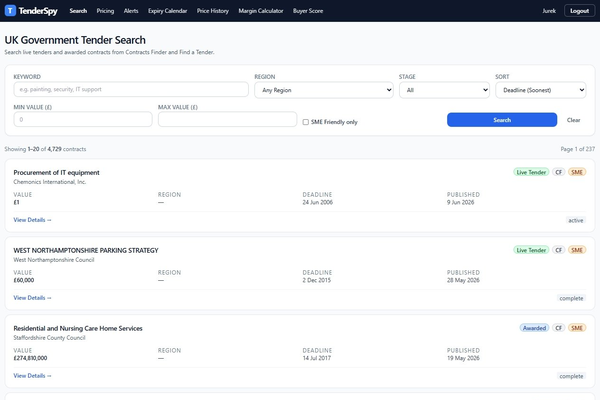Click the Max Value input field
600x400 pixels.
pyautogui.click(x=227, y=119)
